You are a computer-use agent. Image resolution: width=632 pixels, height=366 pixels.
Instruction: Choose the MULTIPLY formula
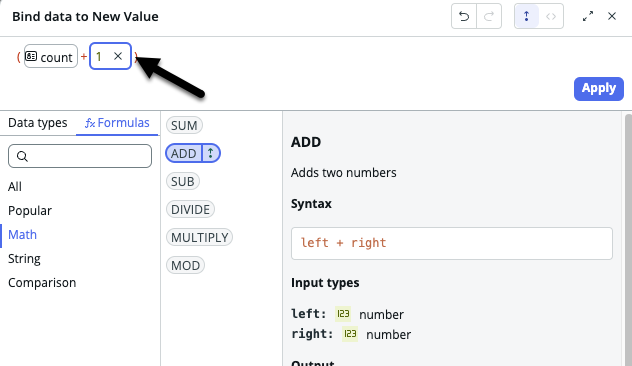pyautogui.click(x=200, y=237)
